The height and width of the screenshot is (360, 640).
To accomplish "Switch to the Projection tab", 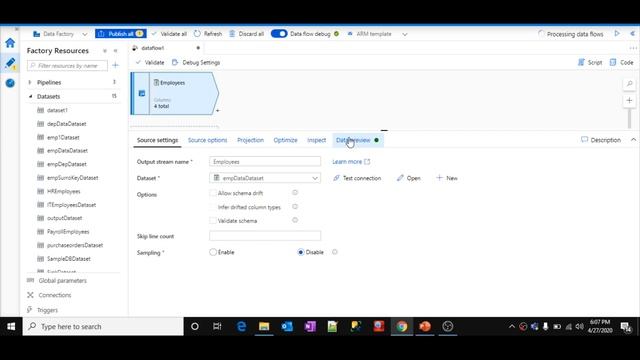I will (250, 140).
